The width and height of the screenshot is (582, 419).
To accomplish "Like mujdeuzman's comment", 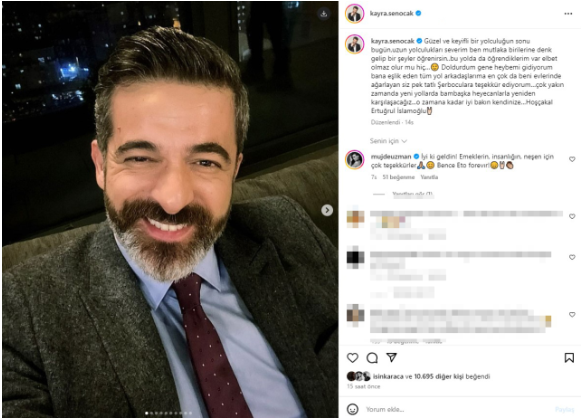I will (572, 159).
